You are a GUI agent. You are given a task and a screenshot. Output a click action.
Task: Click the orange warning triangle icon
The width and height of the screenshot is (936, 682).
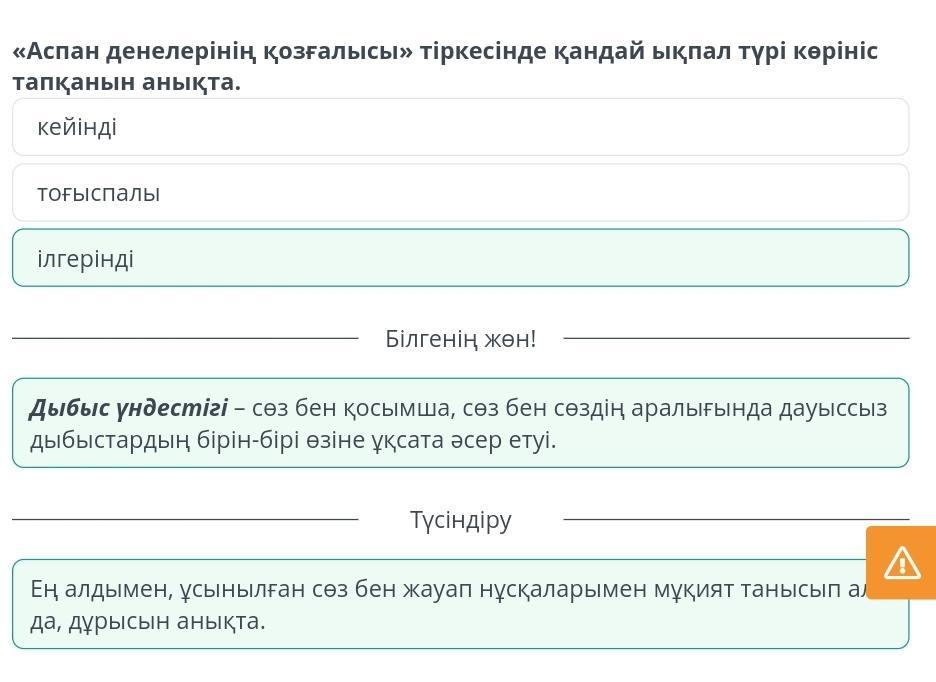pos(902,563)
